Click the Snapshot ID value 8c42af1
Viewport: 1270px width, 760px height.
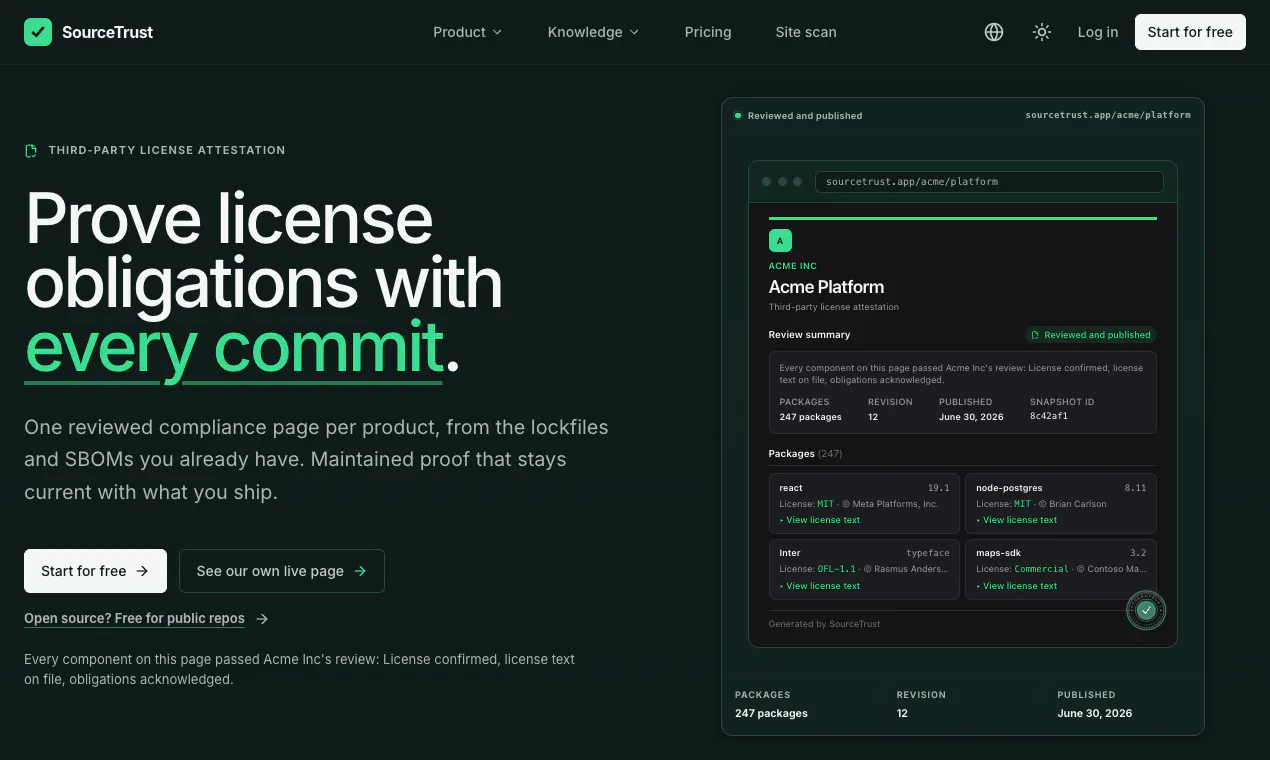click(x=1049, y=416)
